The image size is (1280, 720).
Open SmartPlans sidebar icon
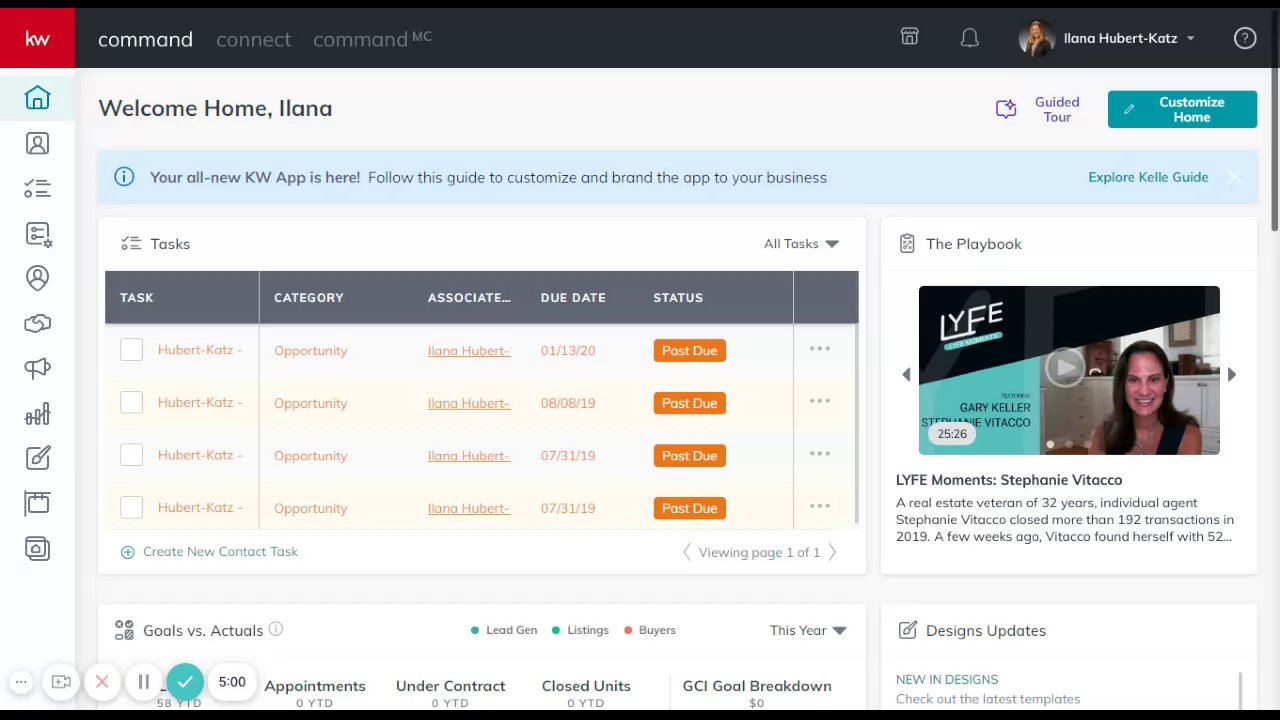pyautogui.click(x=37, y=234)
